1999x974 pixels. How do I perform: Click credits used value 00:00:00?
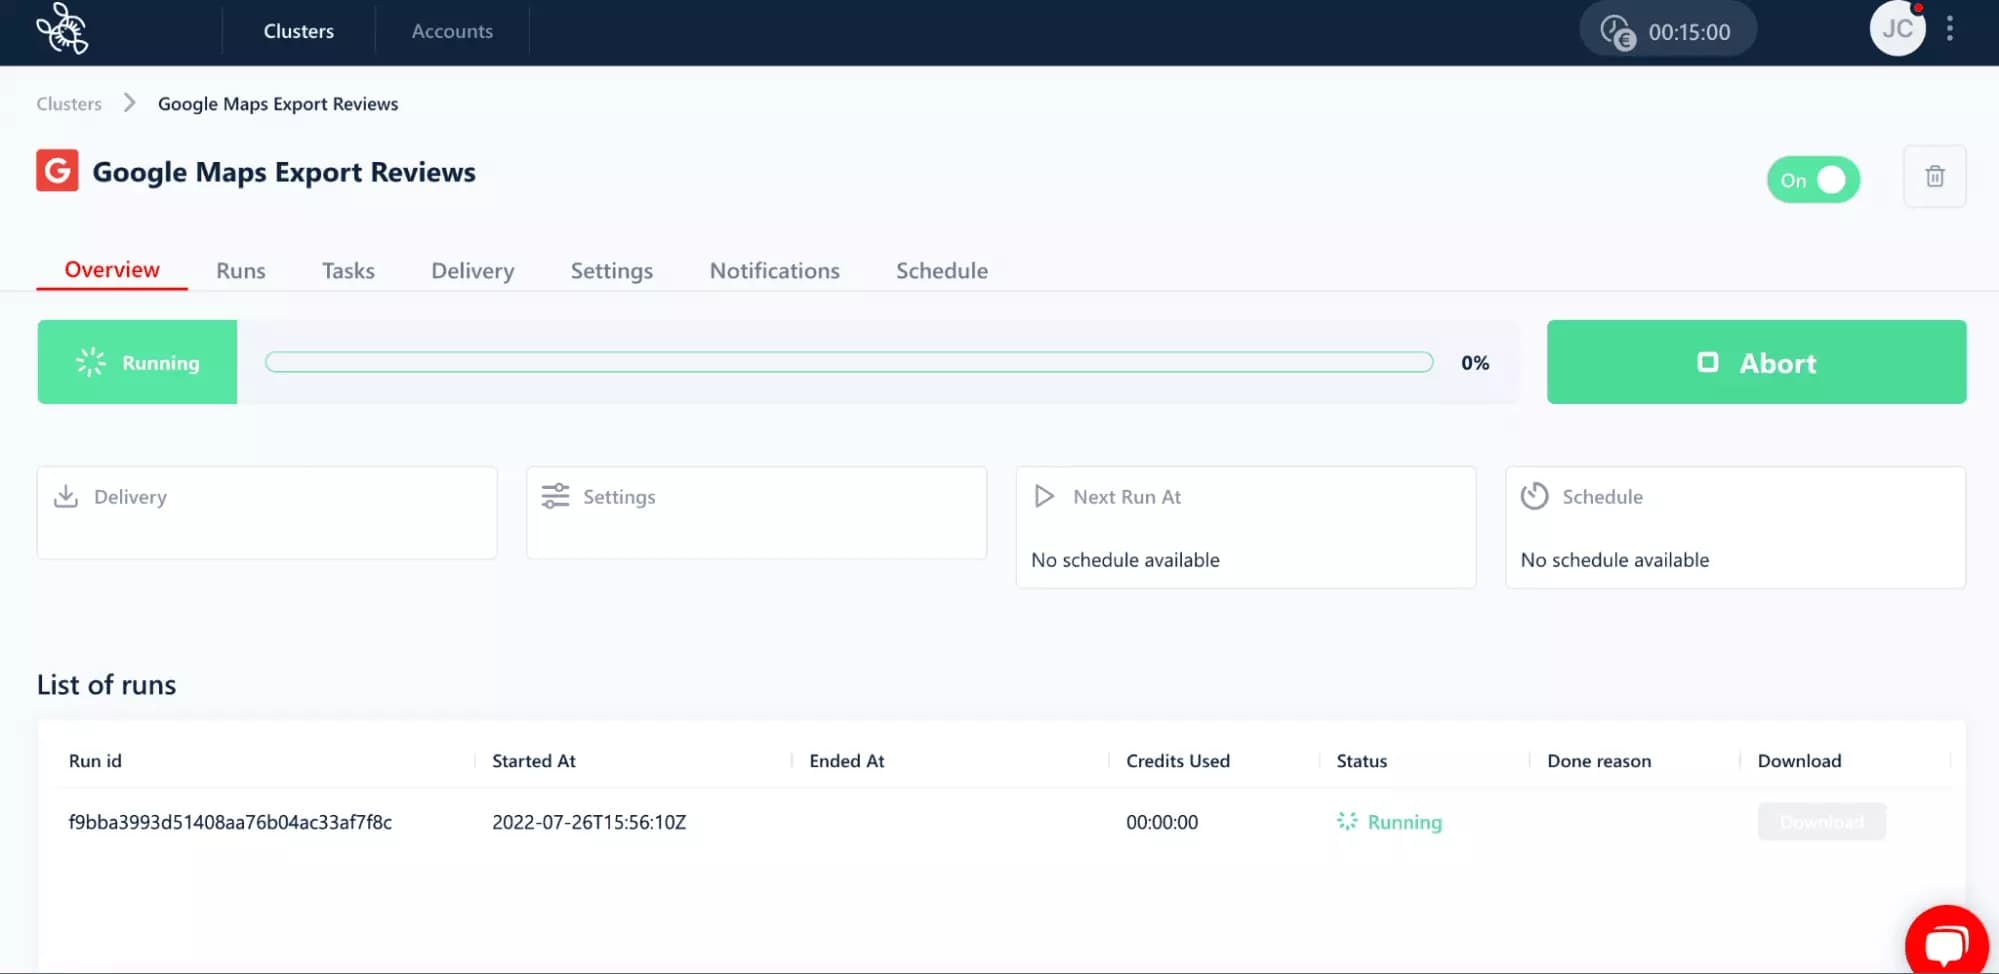coord(1161,822)
